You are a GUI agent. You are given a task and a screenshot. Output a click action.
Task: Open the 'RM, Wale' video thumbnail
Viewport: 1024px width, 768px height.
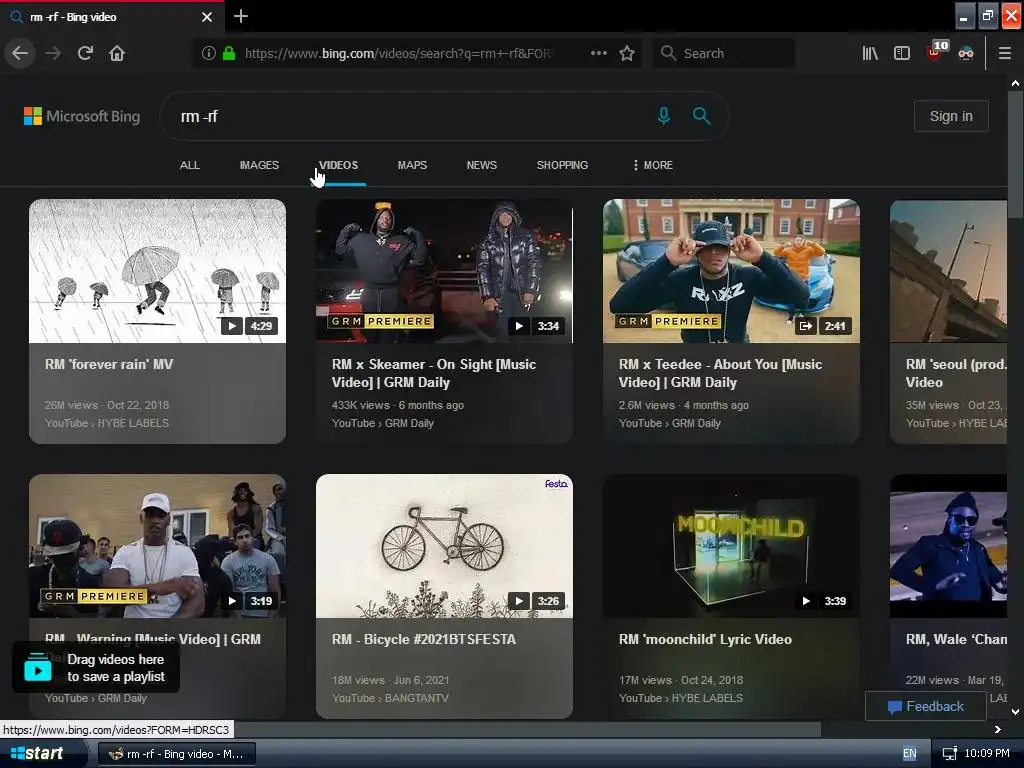(948, 546)
